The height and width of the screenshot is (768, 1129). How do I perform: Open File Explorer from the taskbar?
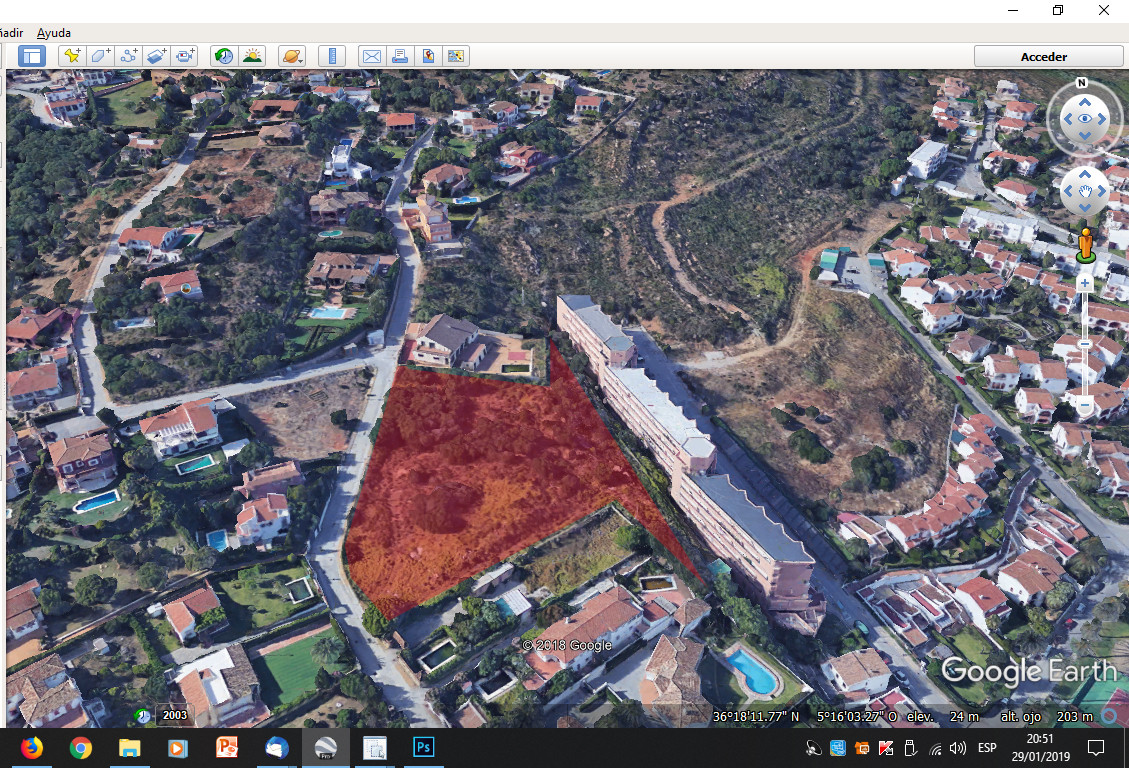[x=130, y=748]
